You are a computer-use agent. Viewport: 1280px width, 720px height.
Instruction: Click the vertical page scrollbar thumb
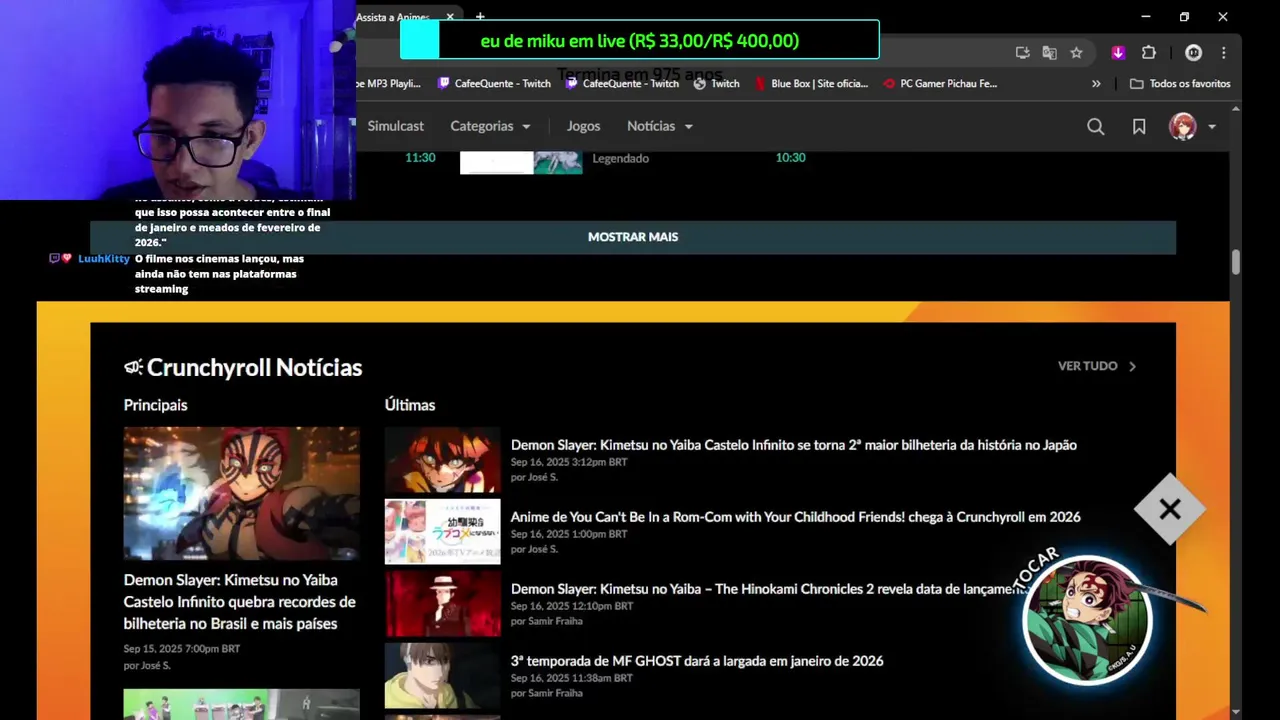[x=1236, y=262]
